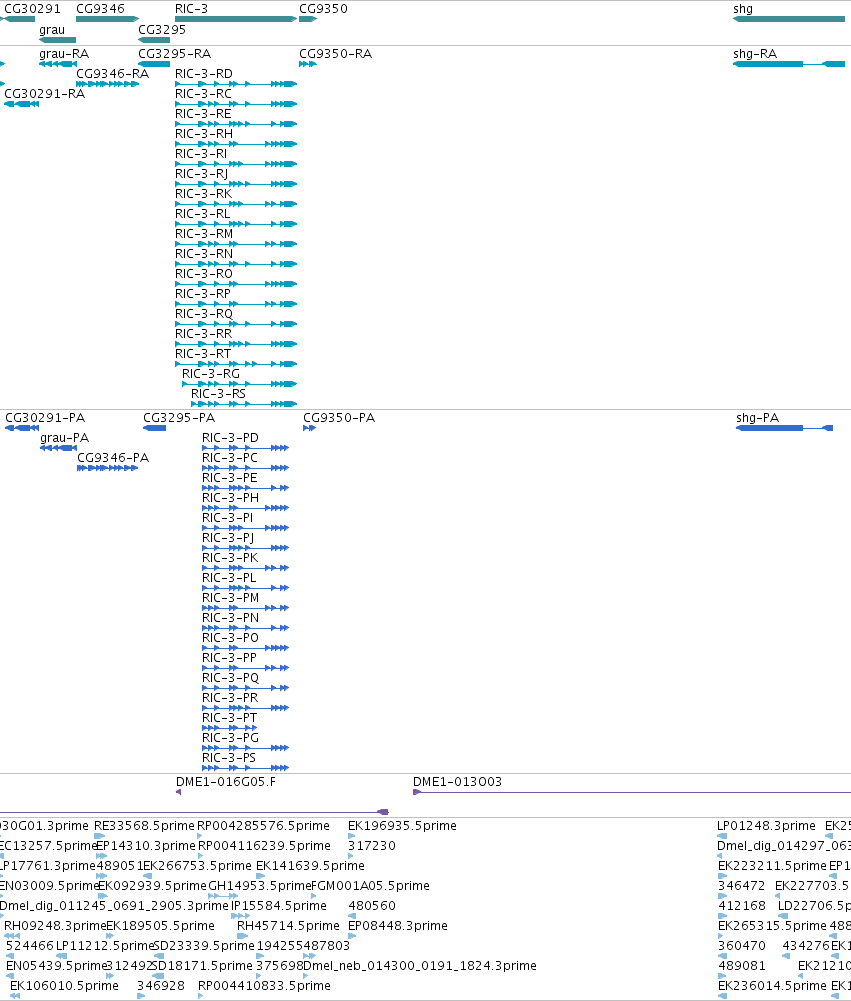
Task: Select the CG3295 gene label
Action: pyautogui.click(x=162, y=30)
